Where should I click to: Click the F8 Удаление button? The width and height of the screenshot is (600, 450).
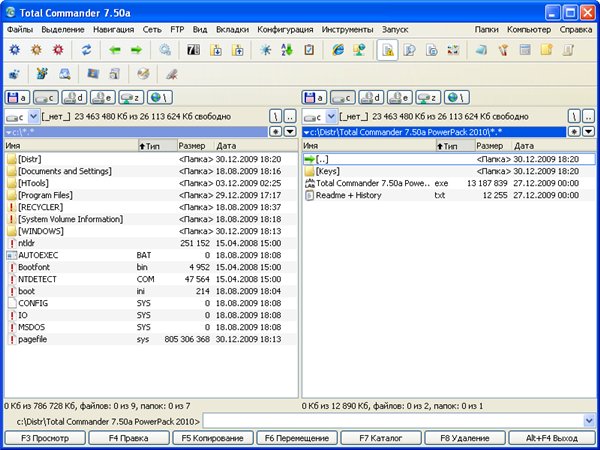(x=465, y=438)
